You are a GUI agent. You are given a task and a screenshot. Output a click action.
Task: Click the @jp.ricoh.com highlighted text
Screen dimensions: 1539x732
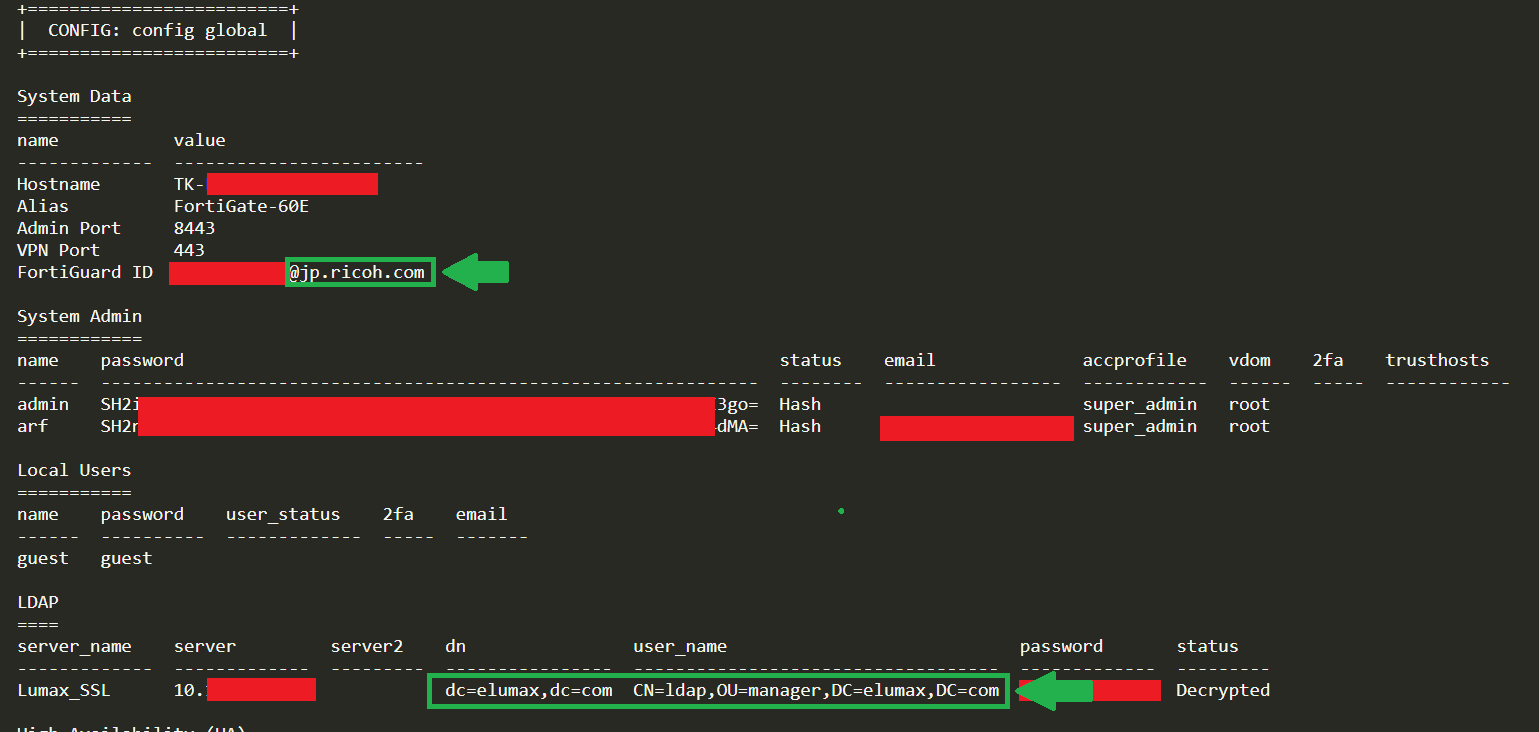[x=357, y=272]
